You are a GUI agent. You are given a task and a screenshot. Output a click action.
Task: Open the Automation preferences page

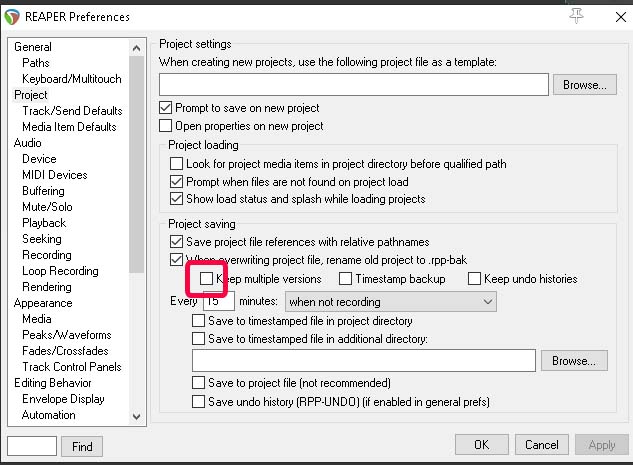(48, 415)
